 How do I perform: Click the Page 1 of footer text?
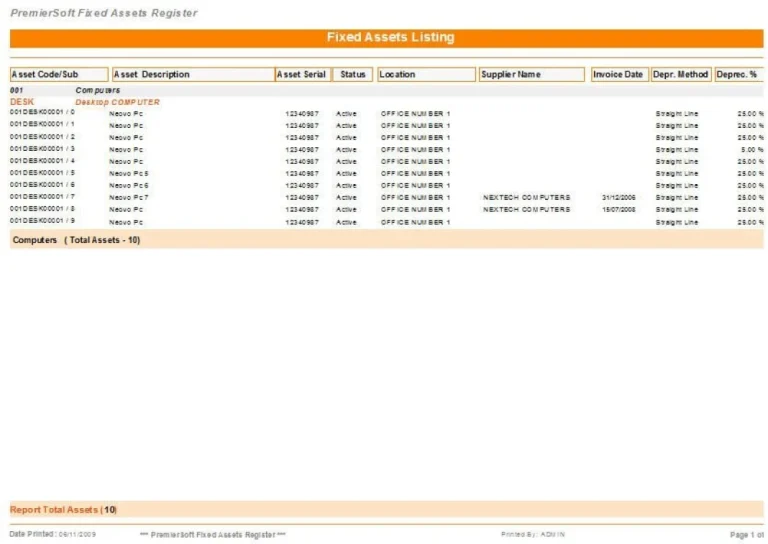(x=747, y=535)
